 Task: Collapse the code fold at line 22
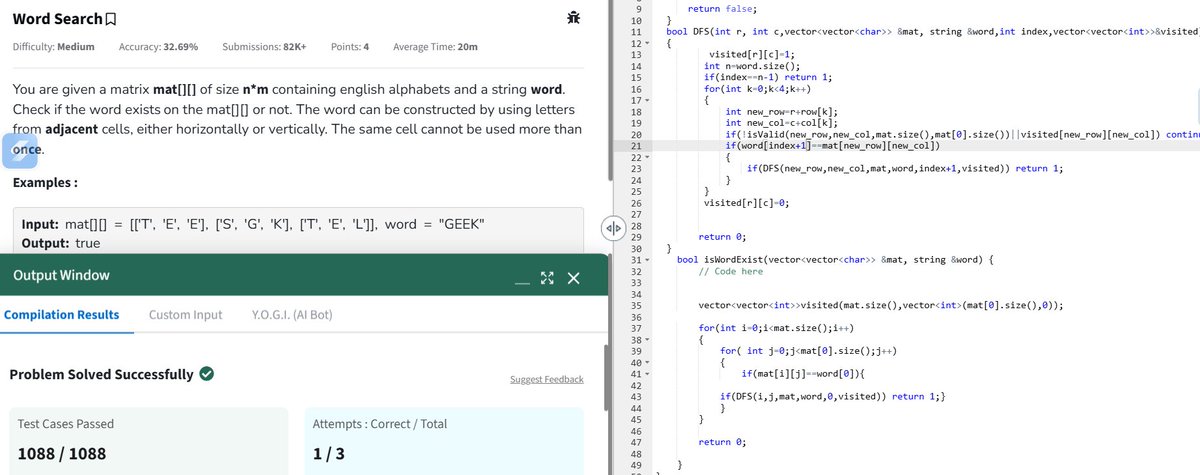tap(647, 157)
